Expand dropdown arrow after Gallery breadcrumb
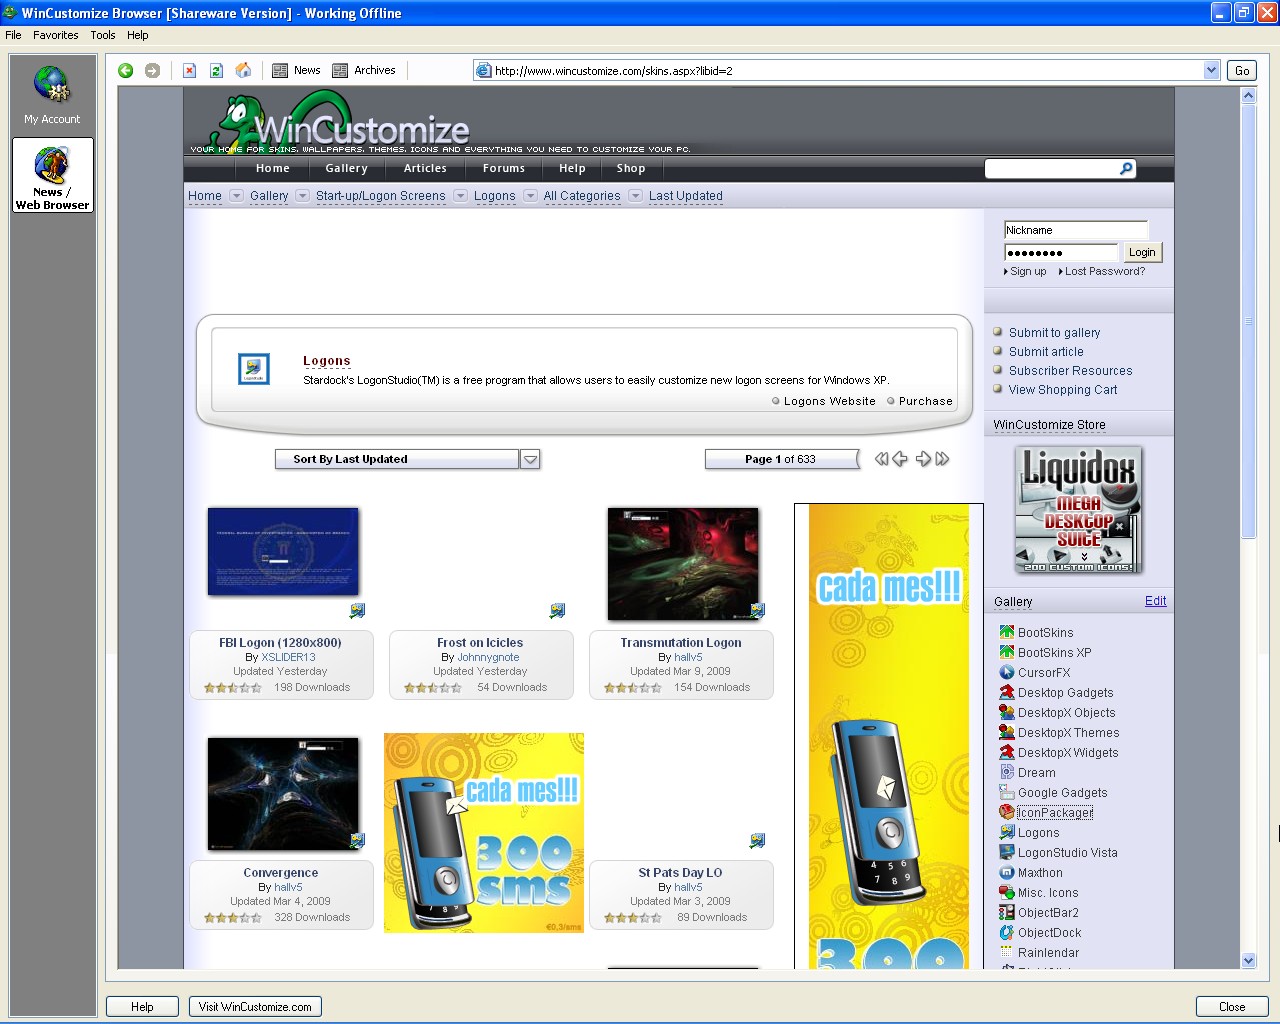This screenshot has height=1024, width=1280. coord(303,196)
